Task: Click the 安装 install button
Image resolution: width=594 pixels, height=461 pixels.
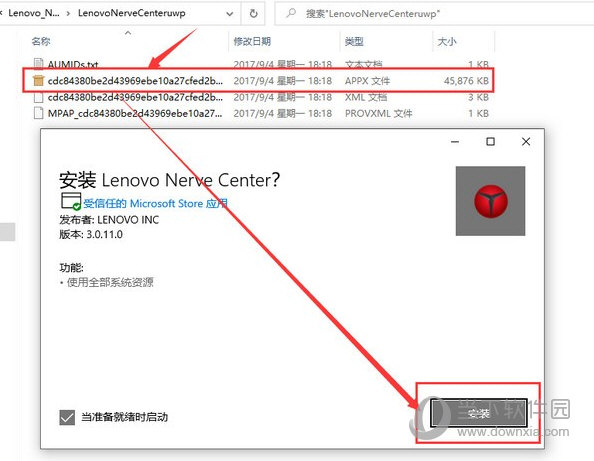Action: [x=479, y=413]
